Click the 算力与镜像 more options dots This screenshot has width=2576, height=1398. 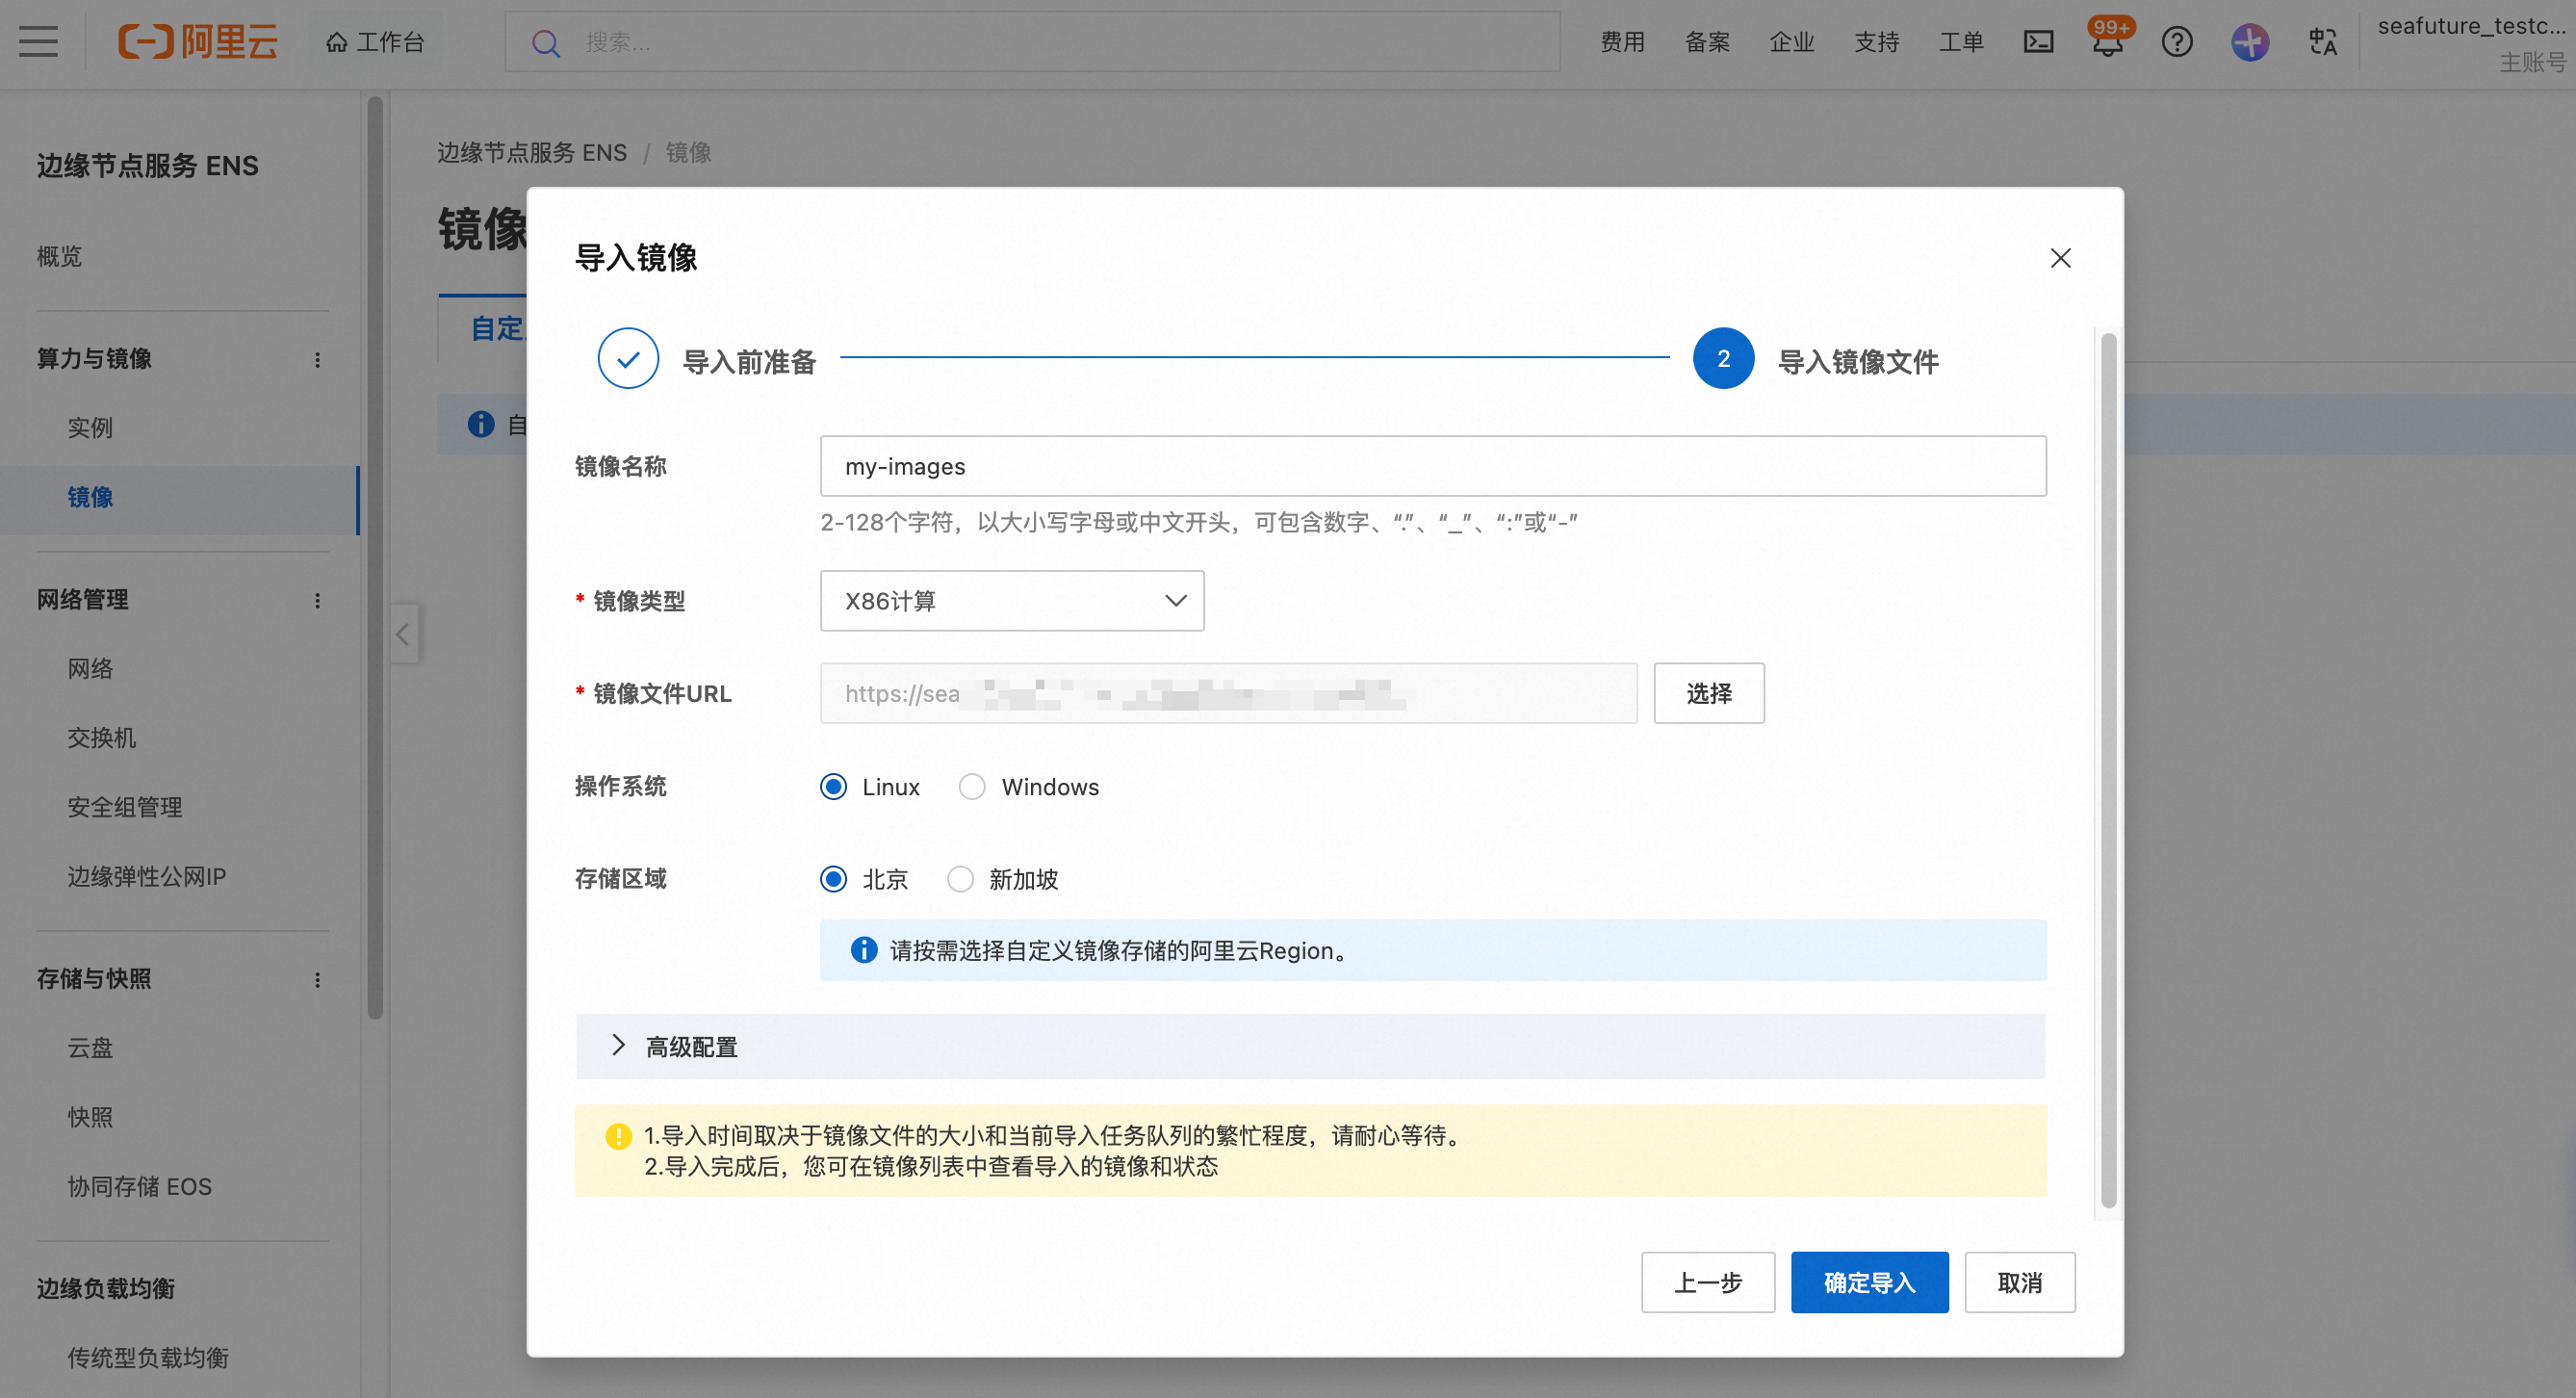(318, 360)
